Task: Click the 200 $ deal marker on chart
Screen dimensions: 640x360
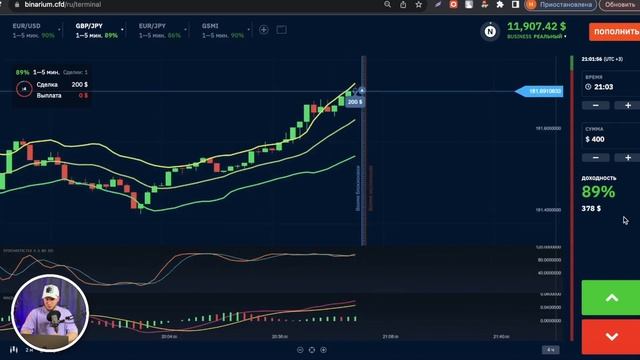Action: [x=355, y=102]
